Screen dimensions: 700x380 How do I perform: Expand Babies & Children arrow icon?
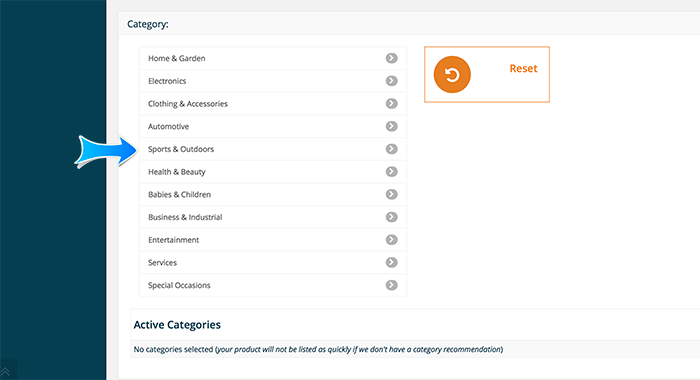pyautogui.click(x=392, y=194)
